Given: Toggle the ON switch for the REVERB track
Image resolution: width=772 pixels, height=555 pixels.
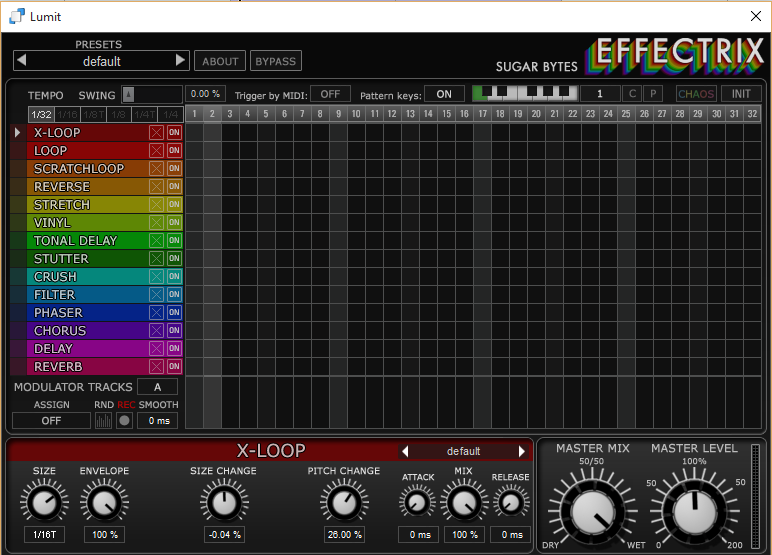Looking at the screenshot, I should [x=174, y=367].
